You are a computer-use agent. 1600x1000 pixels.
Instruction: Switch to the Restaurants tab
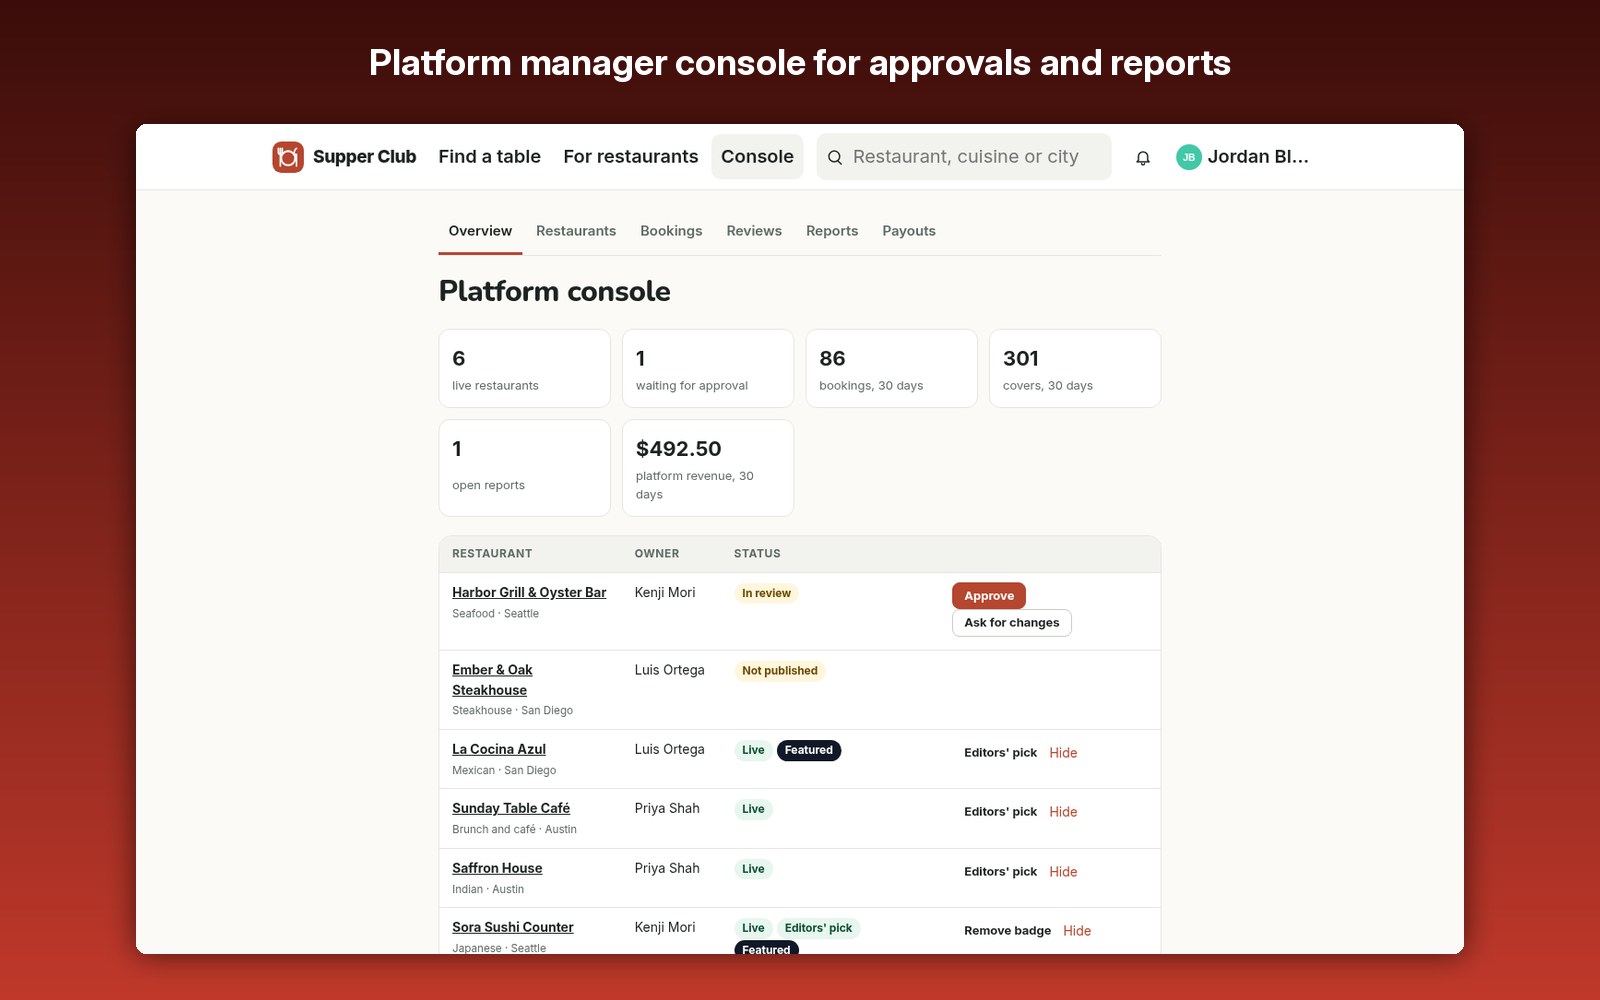point(576,231)
